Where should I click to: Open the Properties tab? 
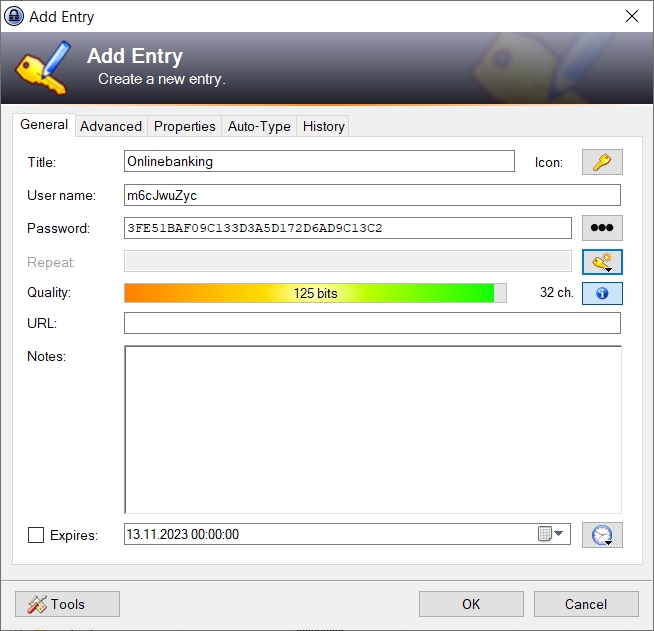point(185,126)
